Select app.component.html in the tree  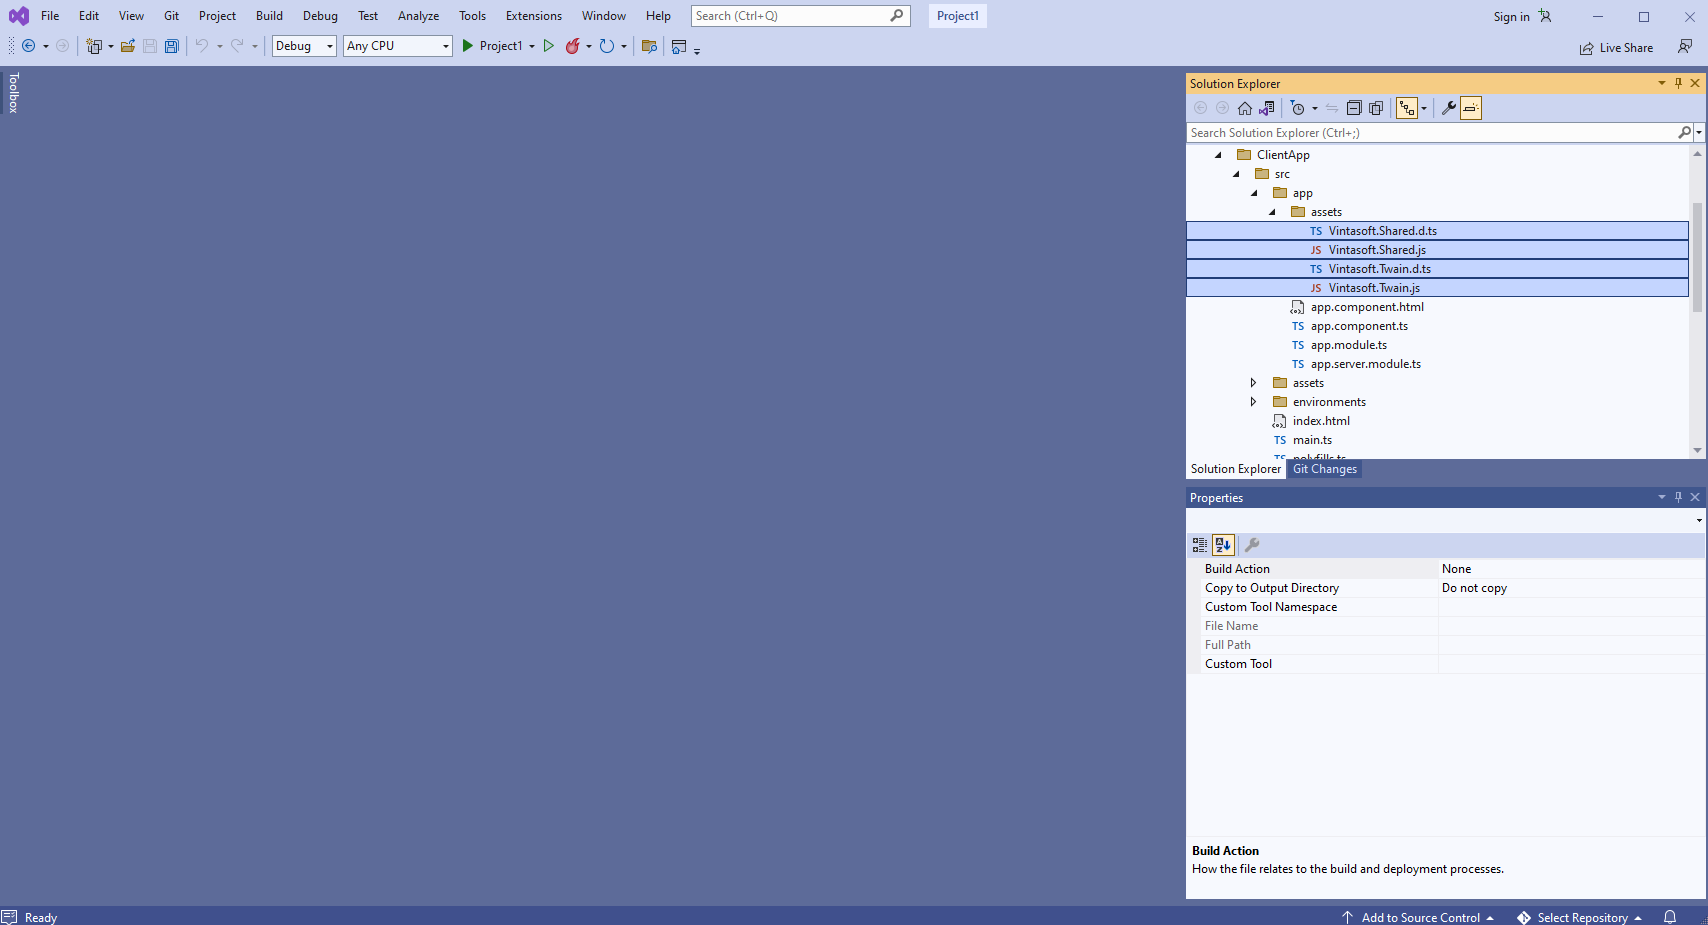tap(1366, 307)
